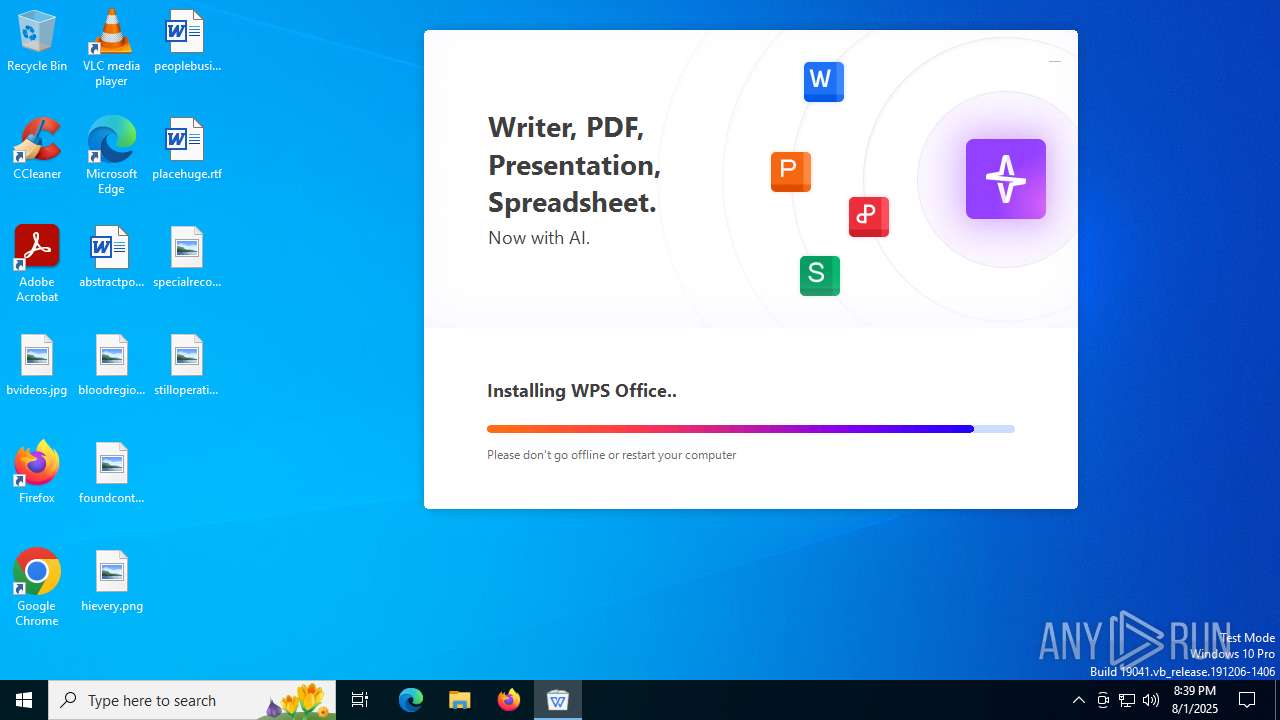Viewport: 1280px width, 720px height.
Task: Open File Explorer from the taskbar
Action: pos(459,700)
